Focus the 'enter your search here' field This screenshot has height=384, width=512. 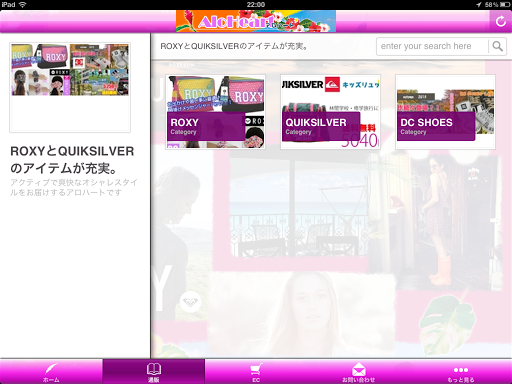point(432,46)
